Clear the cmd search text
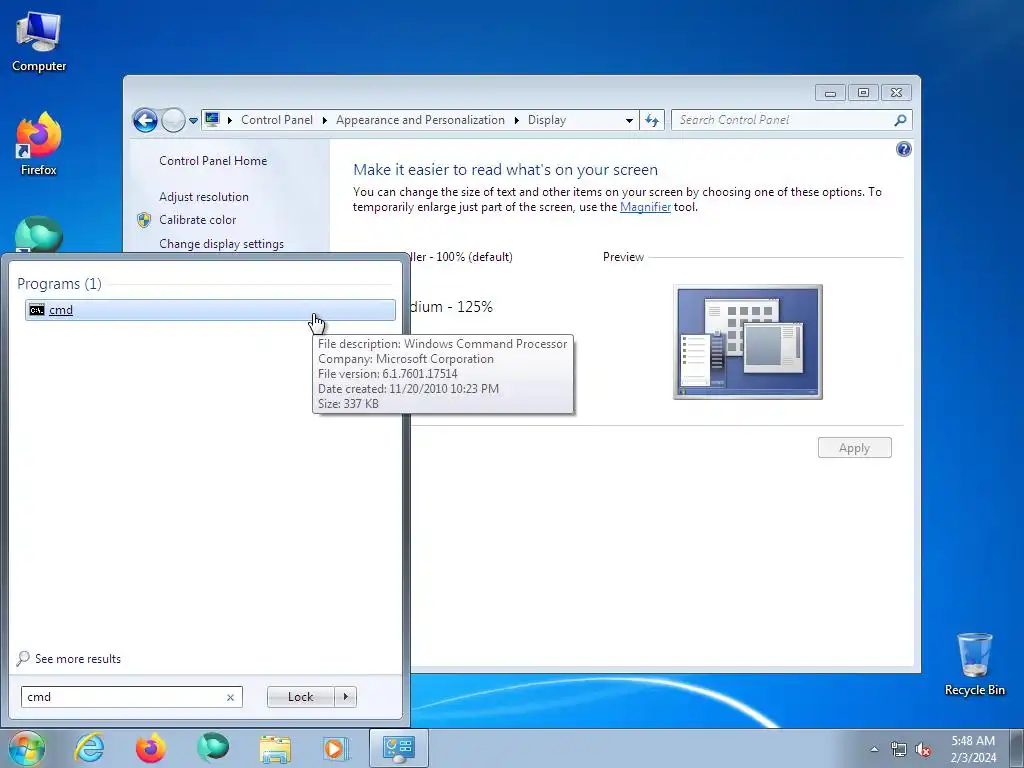 [230, 697]
